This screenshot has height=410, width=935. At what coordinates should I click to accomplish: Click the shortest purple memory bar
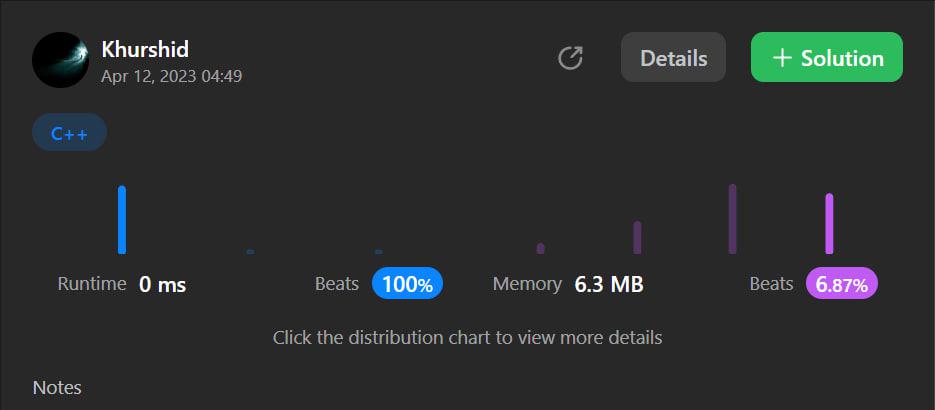point(540,248)
